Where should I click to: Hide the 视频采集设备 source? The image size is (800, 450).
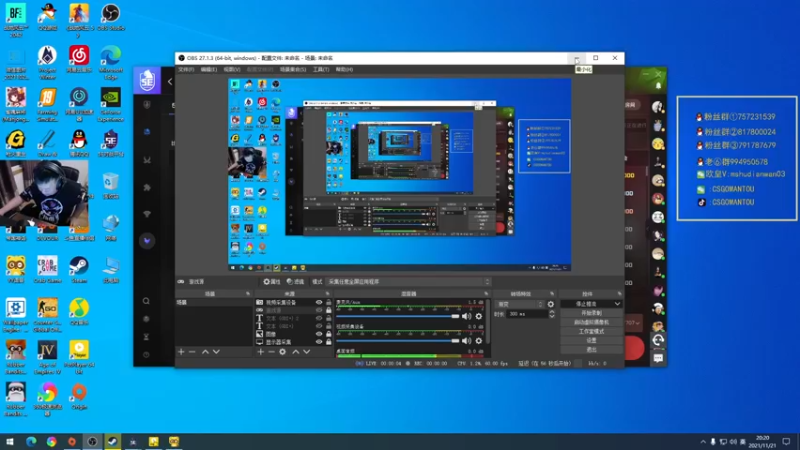tap(319, 303)
